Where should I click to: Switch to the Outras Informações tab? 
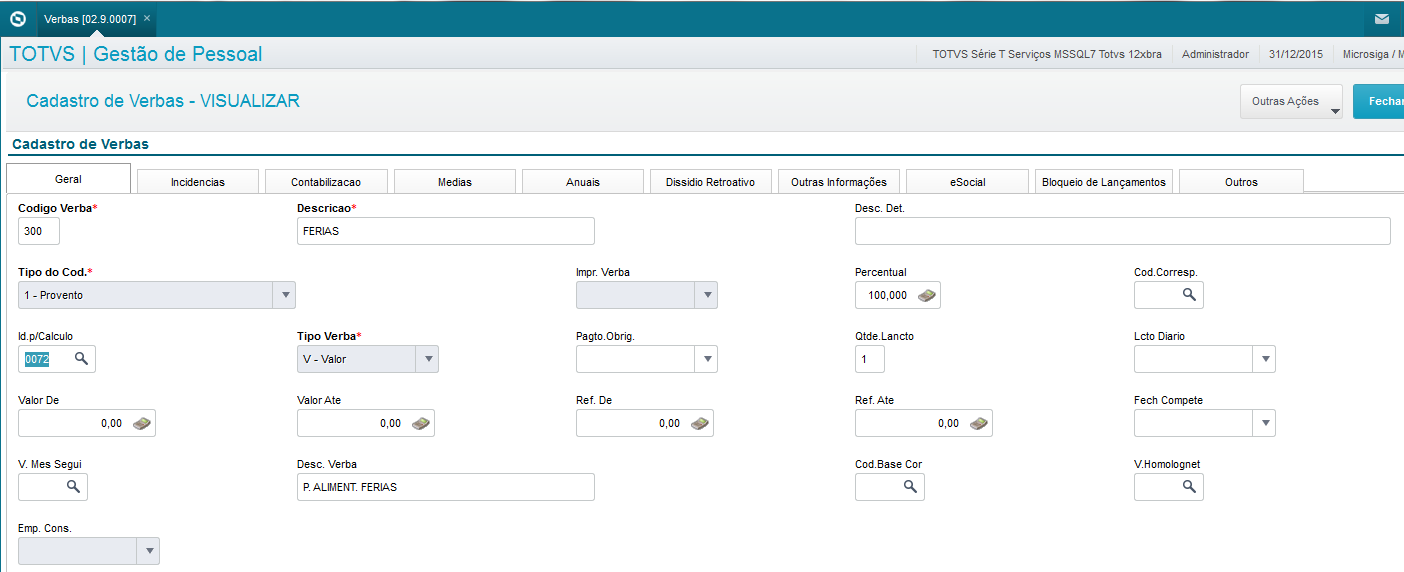pos(839,182)
